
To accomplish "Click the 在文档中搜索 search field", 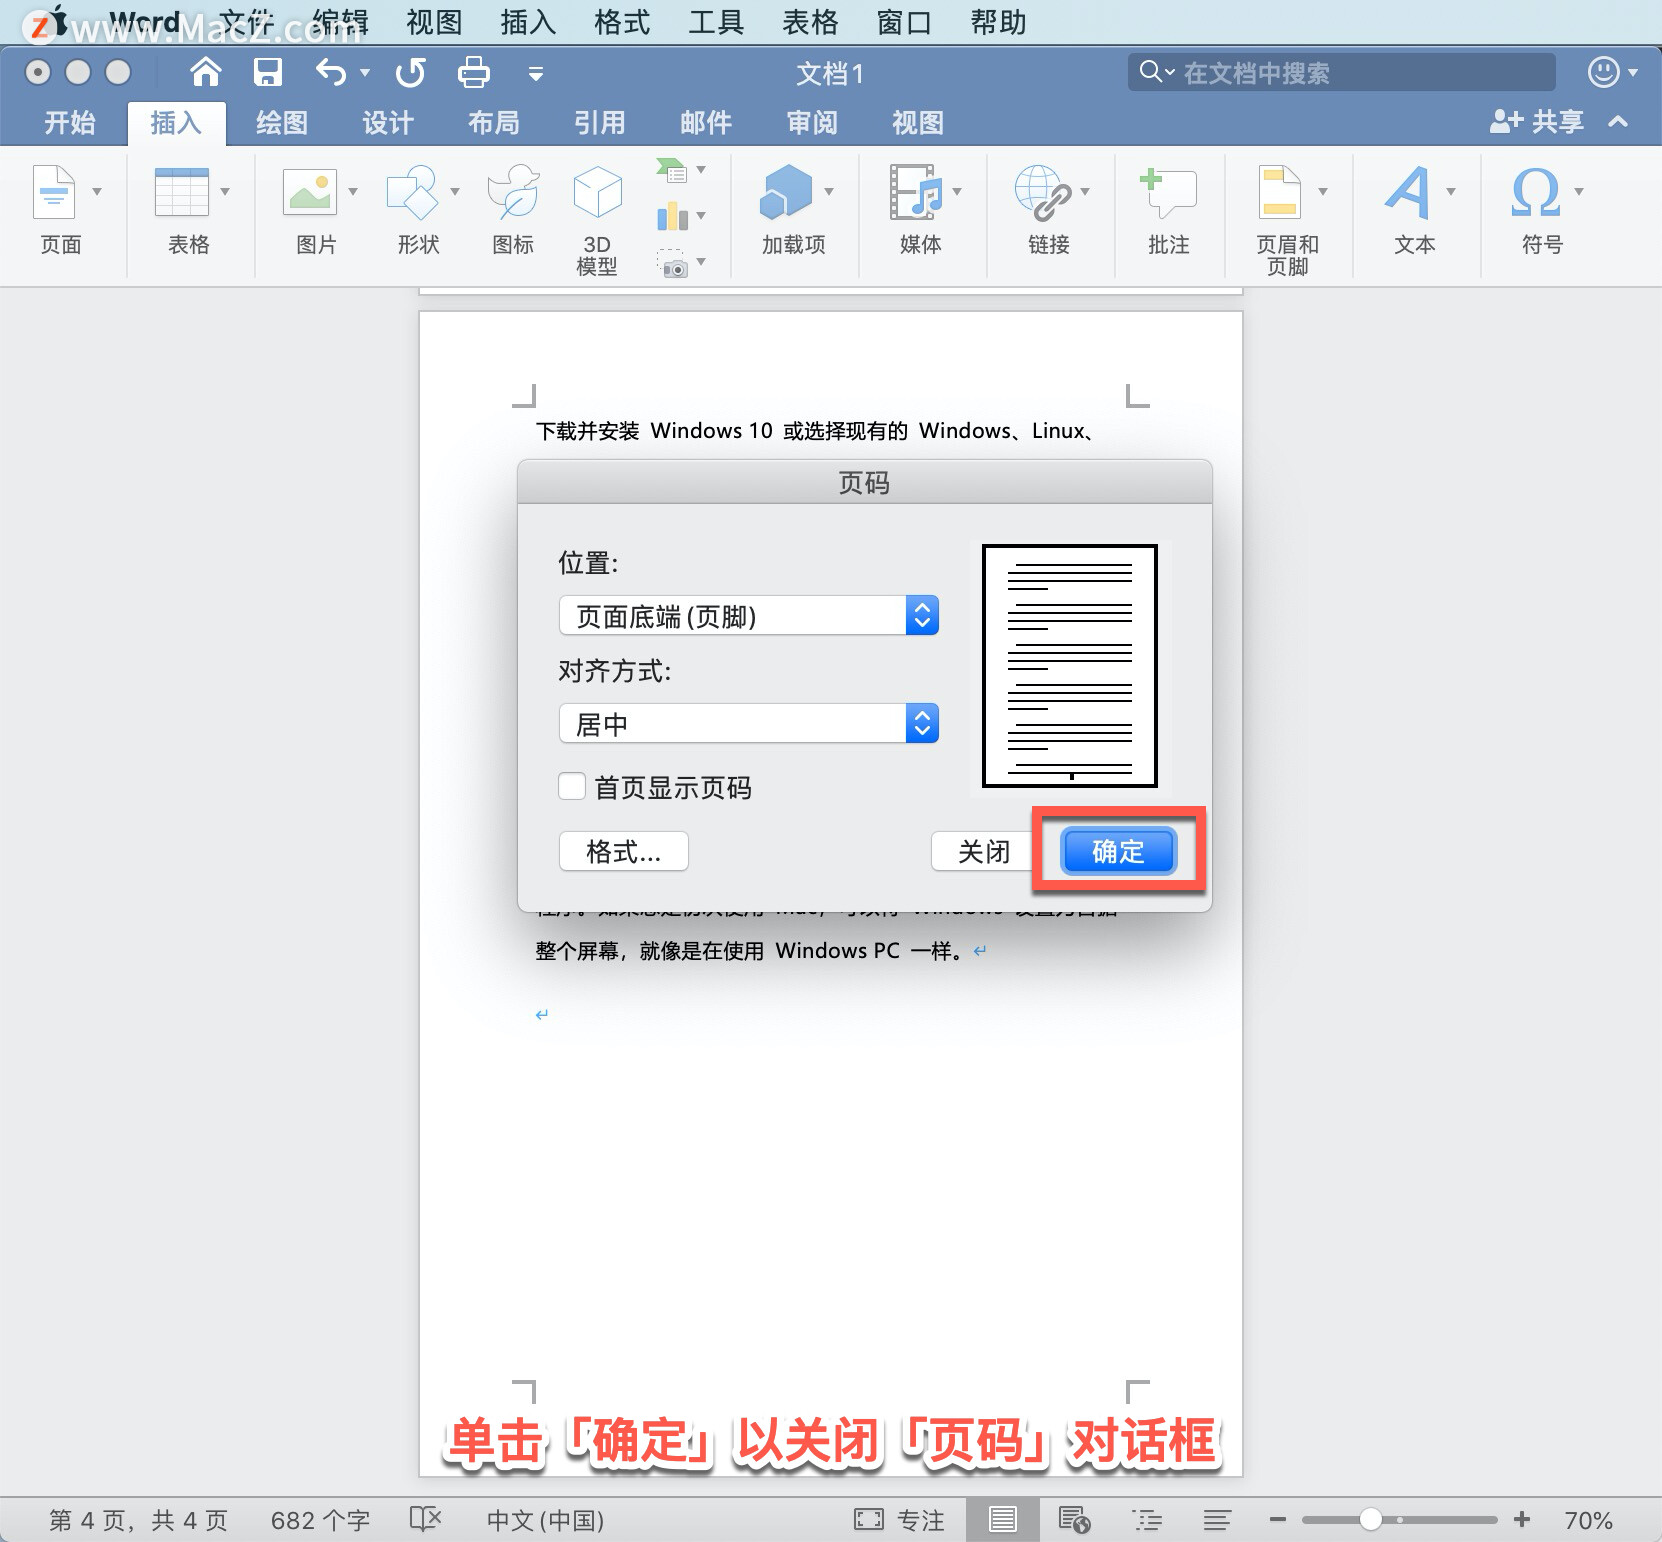I will pyautogui.click(x=1341, y=72).
